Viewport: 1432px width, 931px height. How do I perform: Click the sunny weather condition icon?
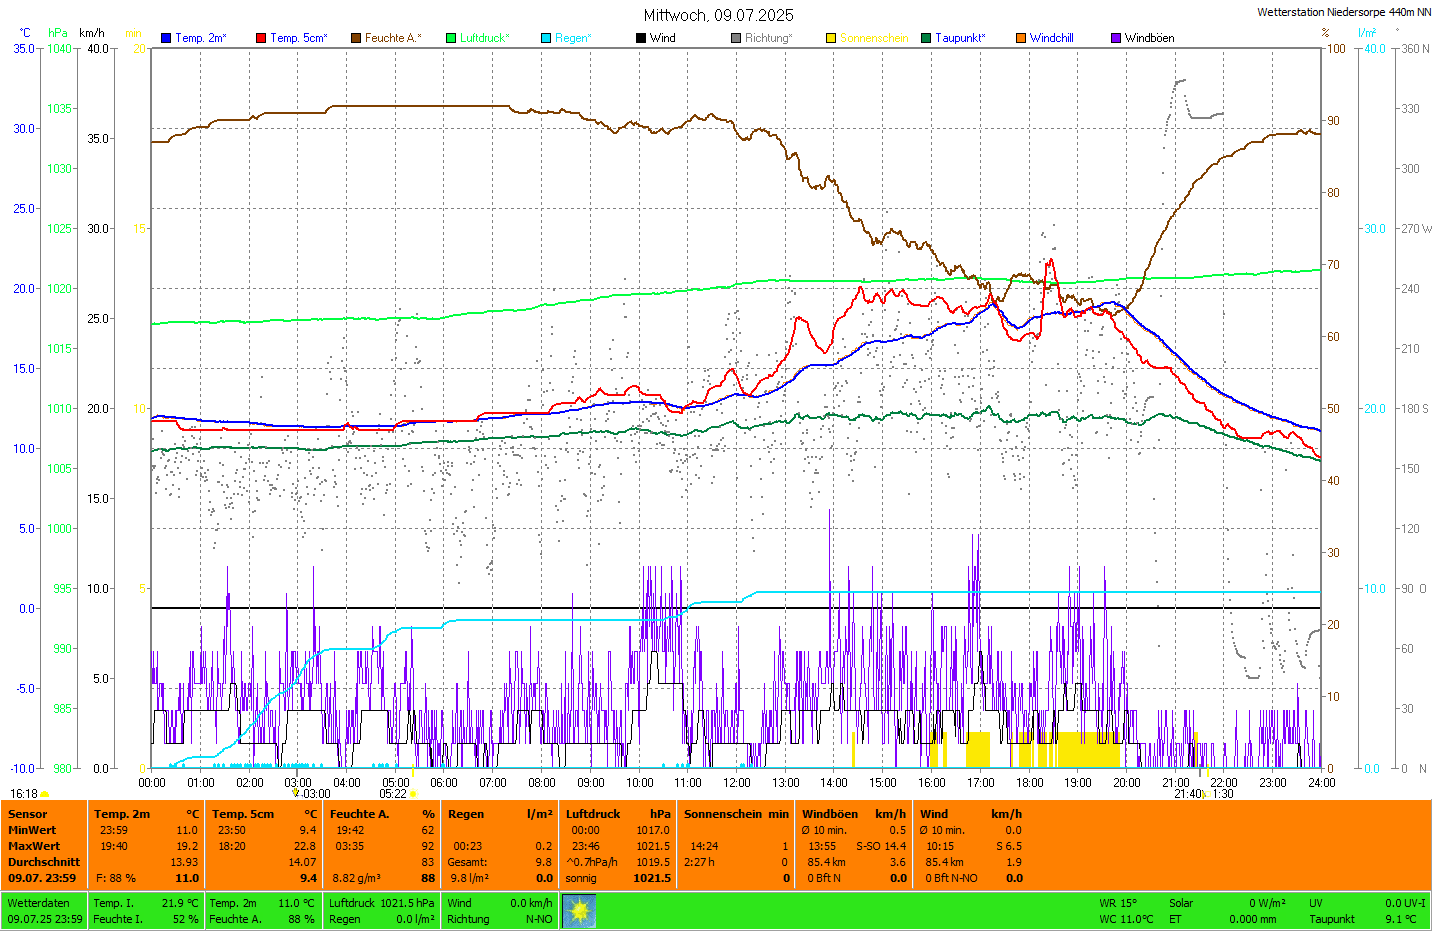click(x=579, y=910)
